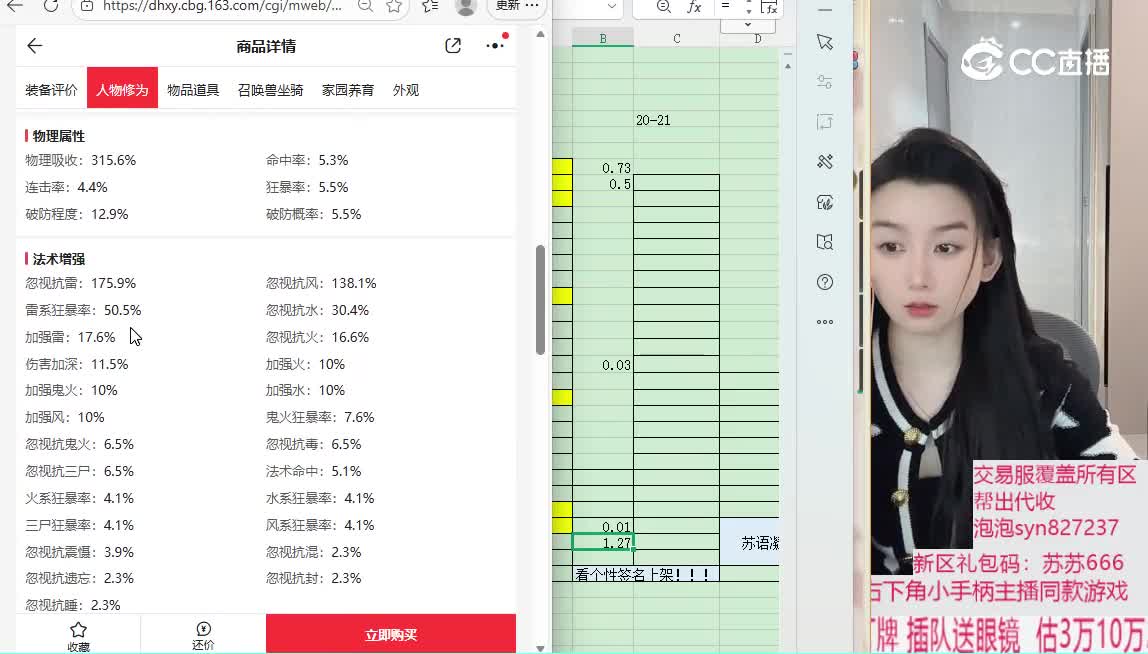
Task: Open the more options ellipsis menu in the sidebar
Action: click(x=824, y=321)
